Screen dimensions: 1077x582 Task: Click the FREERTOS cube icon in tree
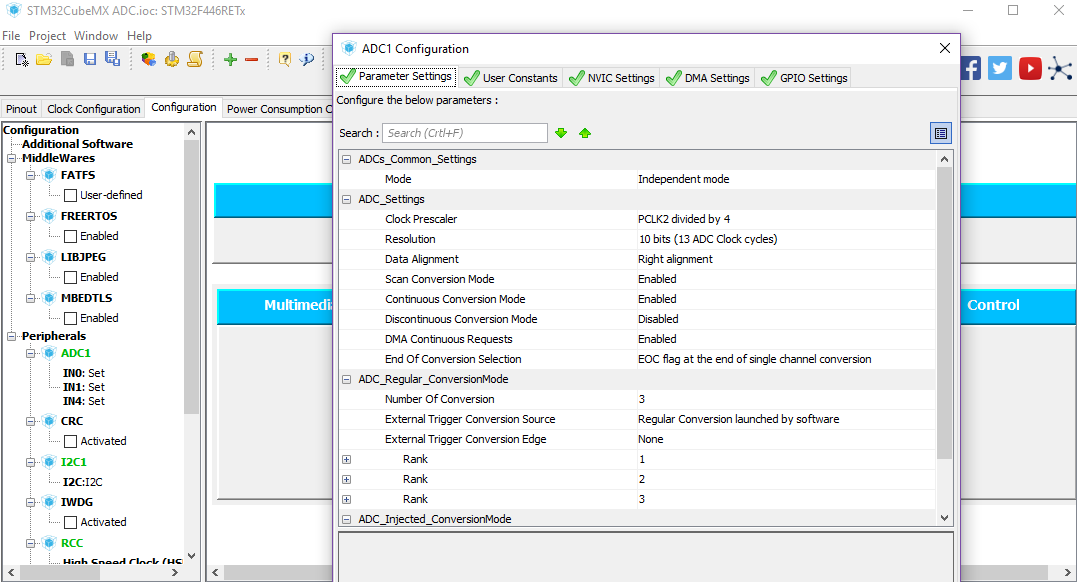[49, 216]
